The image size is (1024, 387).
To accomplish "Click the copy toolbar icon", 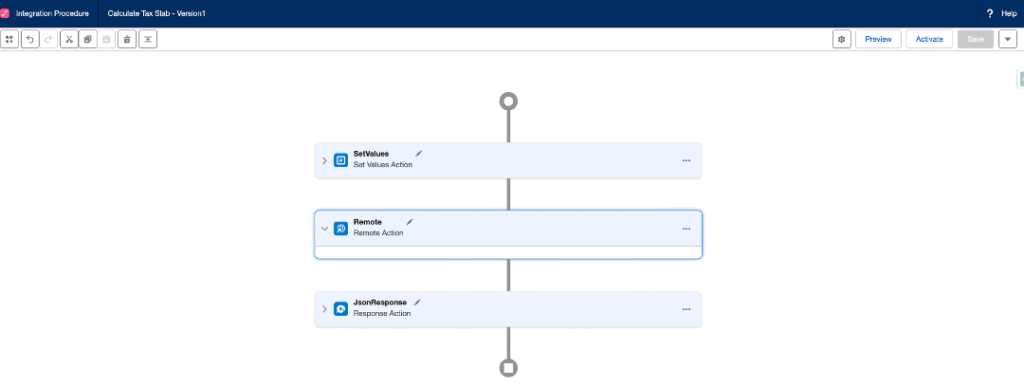I will click(88, 39).
